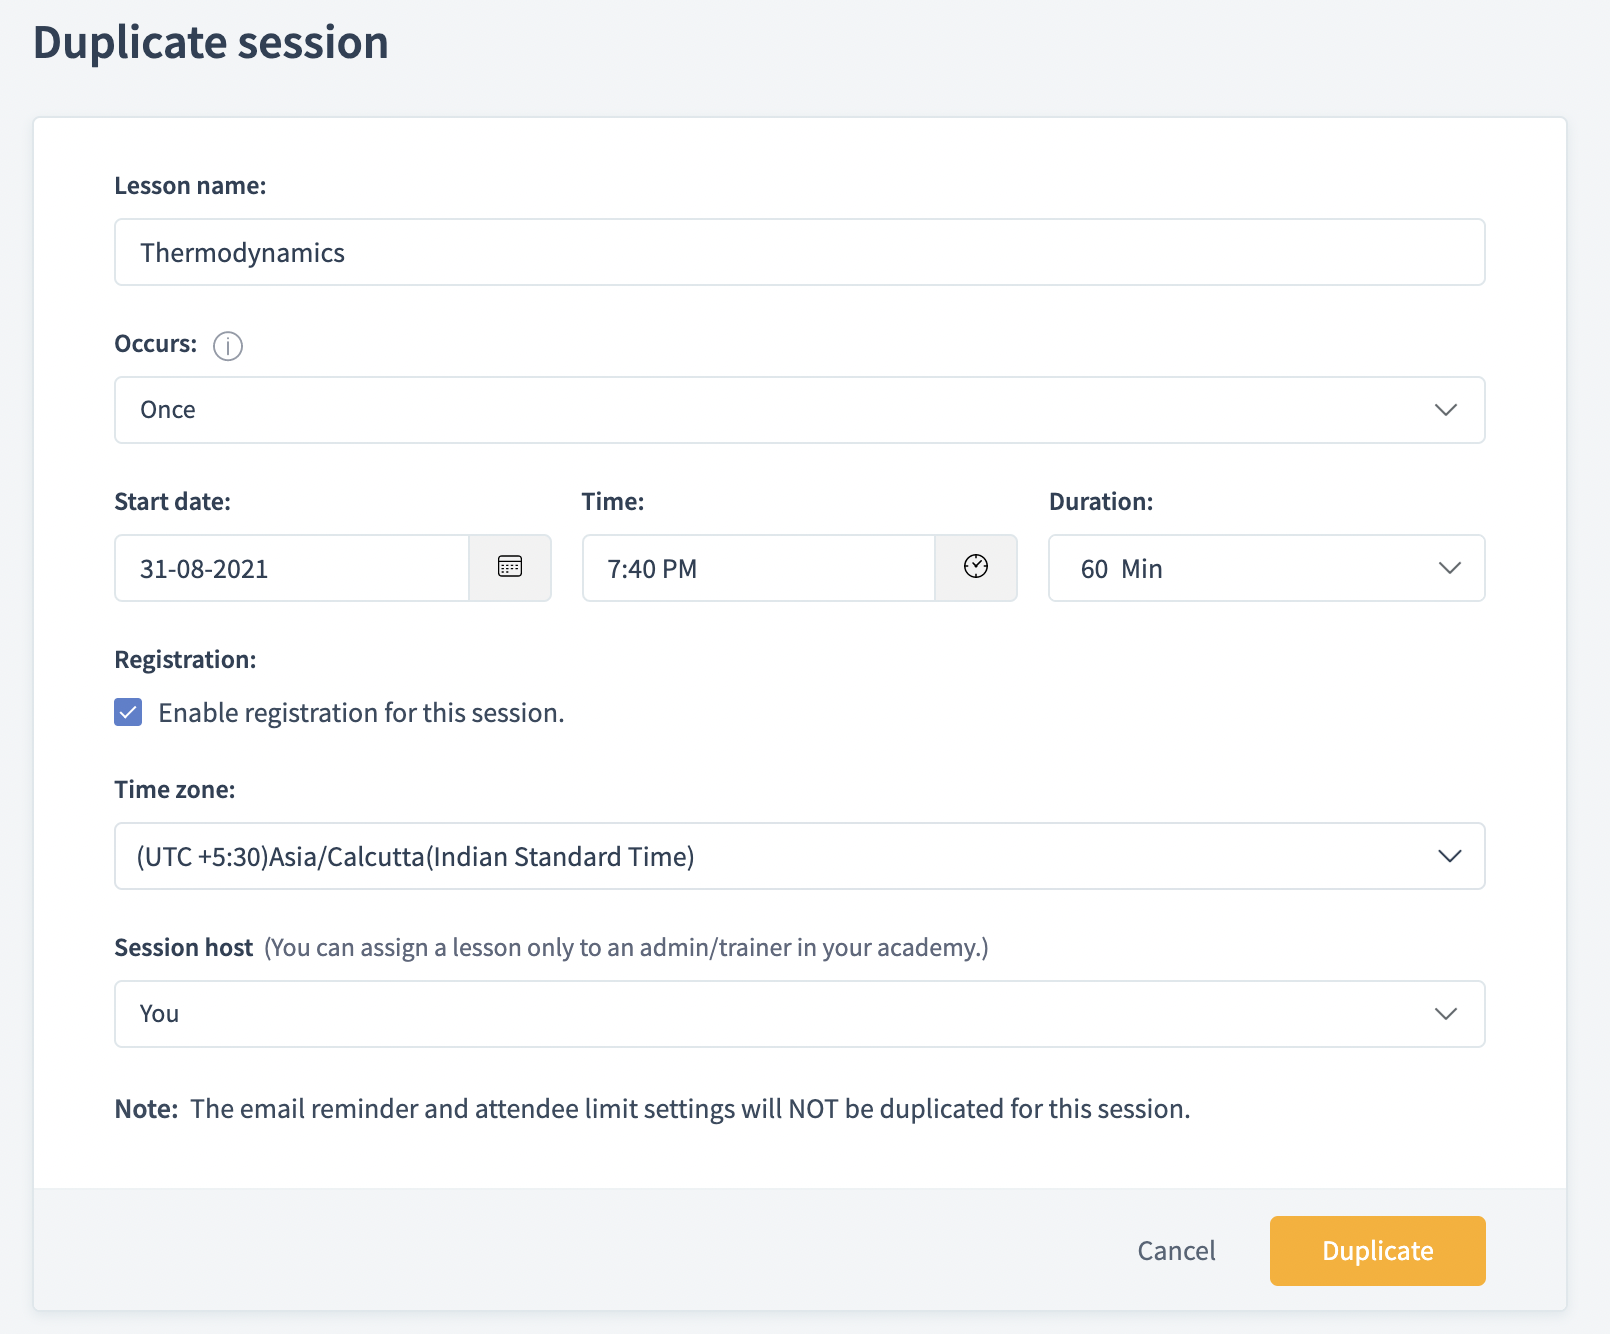Click Cancel to discard duplication
1610x1334 pixels.
[x=1176, y=1251]
